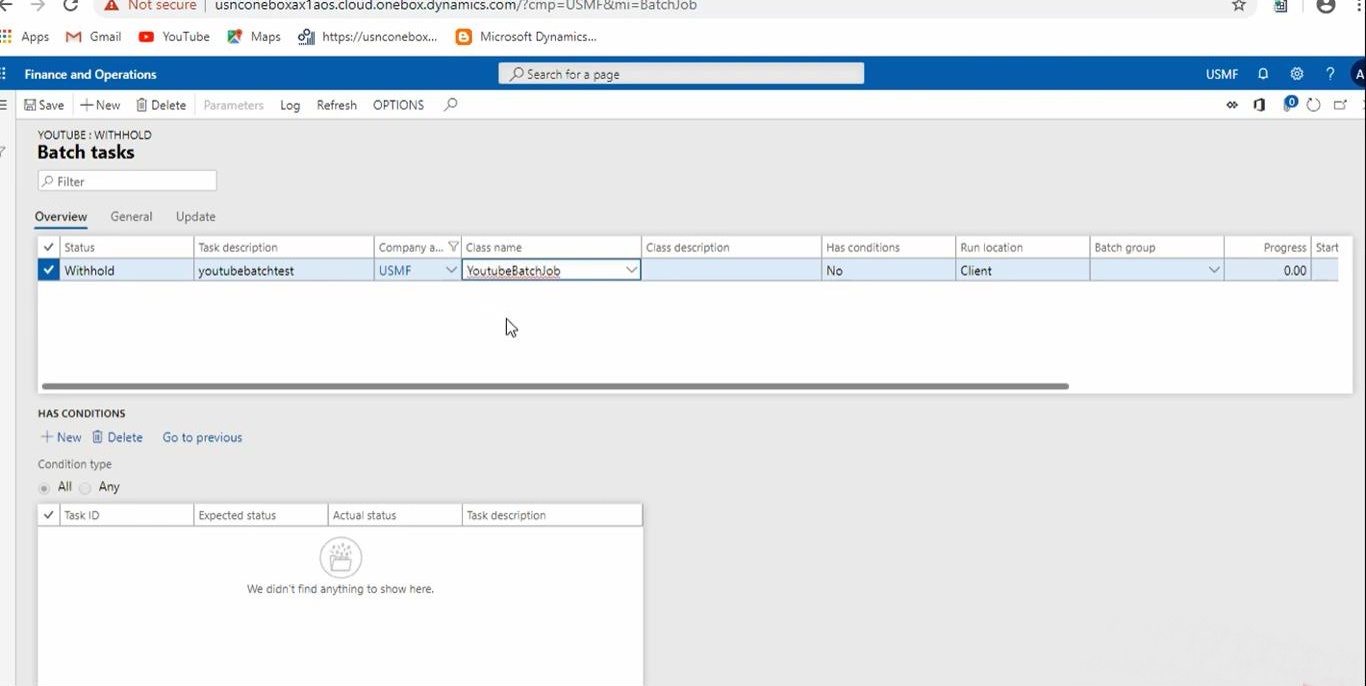Switch to the General tab

[x=131, y=216]
